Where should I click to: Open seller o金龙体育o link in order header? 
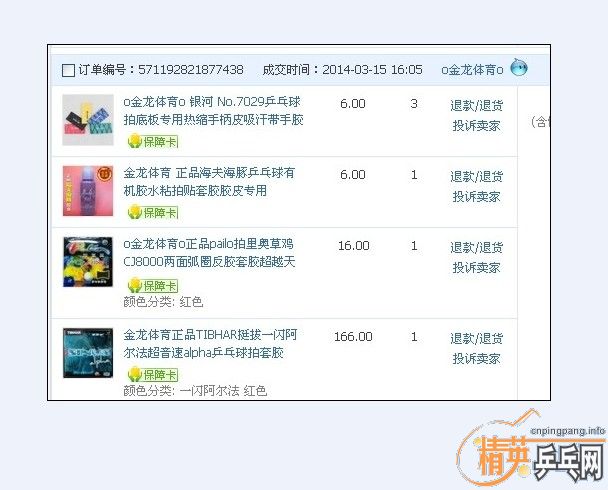click(471, 70)
